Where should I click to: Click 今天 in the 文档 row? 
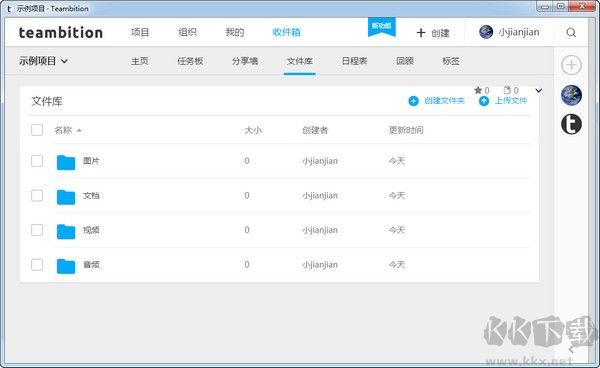[x=397, y=195]
